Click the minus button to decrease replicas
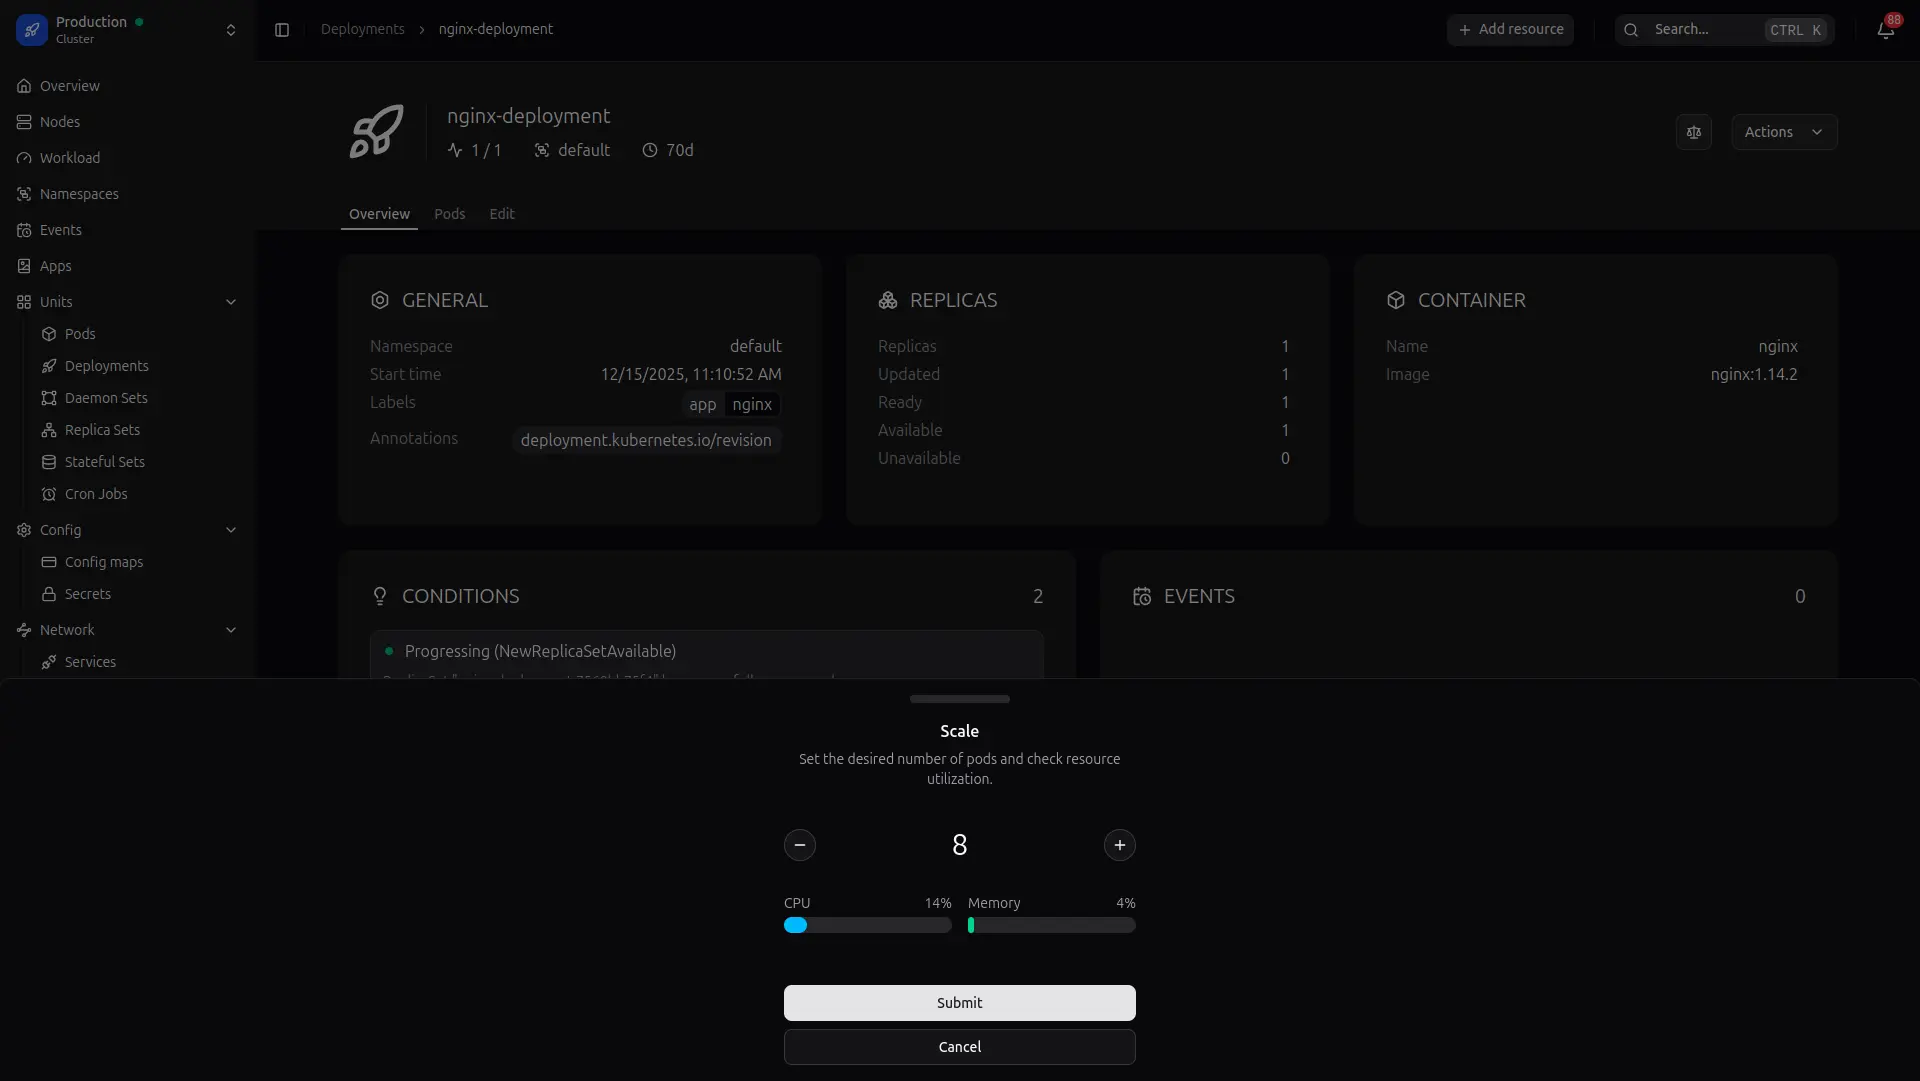The height and width of the screenshot is (1081, 1920). coord(799,845)
